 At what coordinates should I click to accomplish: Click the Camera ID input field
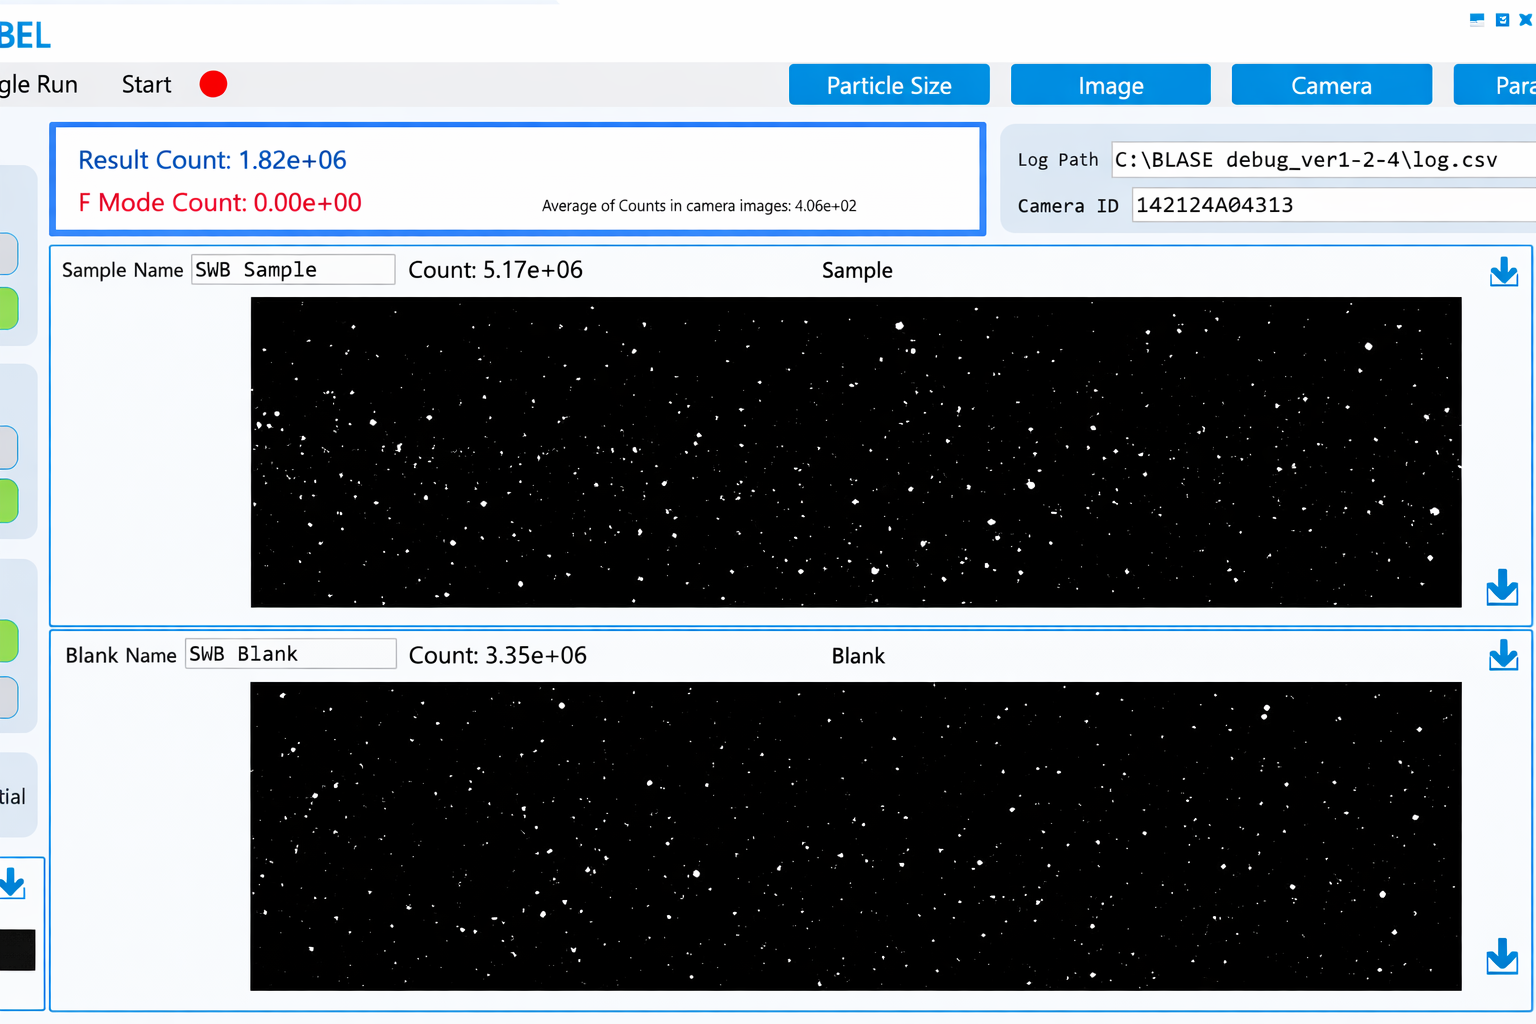coord(1332,205)
